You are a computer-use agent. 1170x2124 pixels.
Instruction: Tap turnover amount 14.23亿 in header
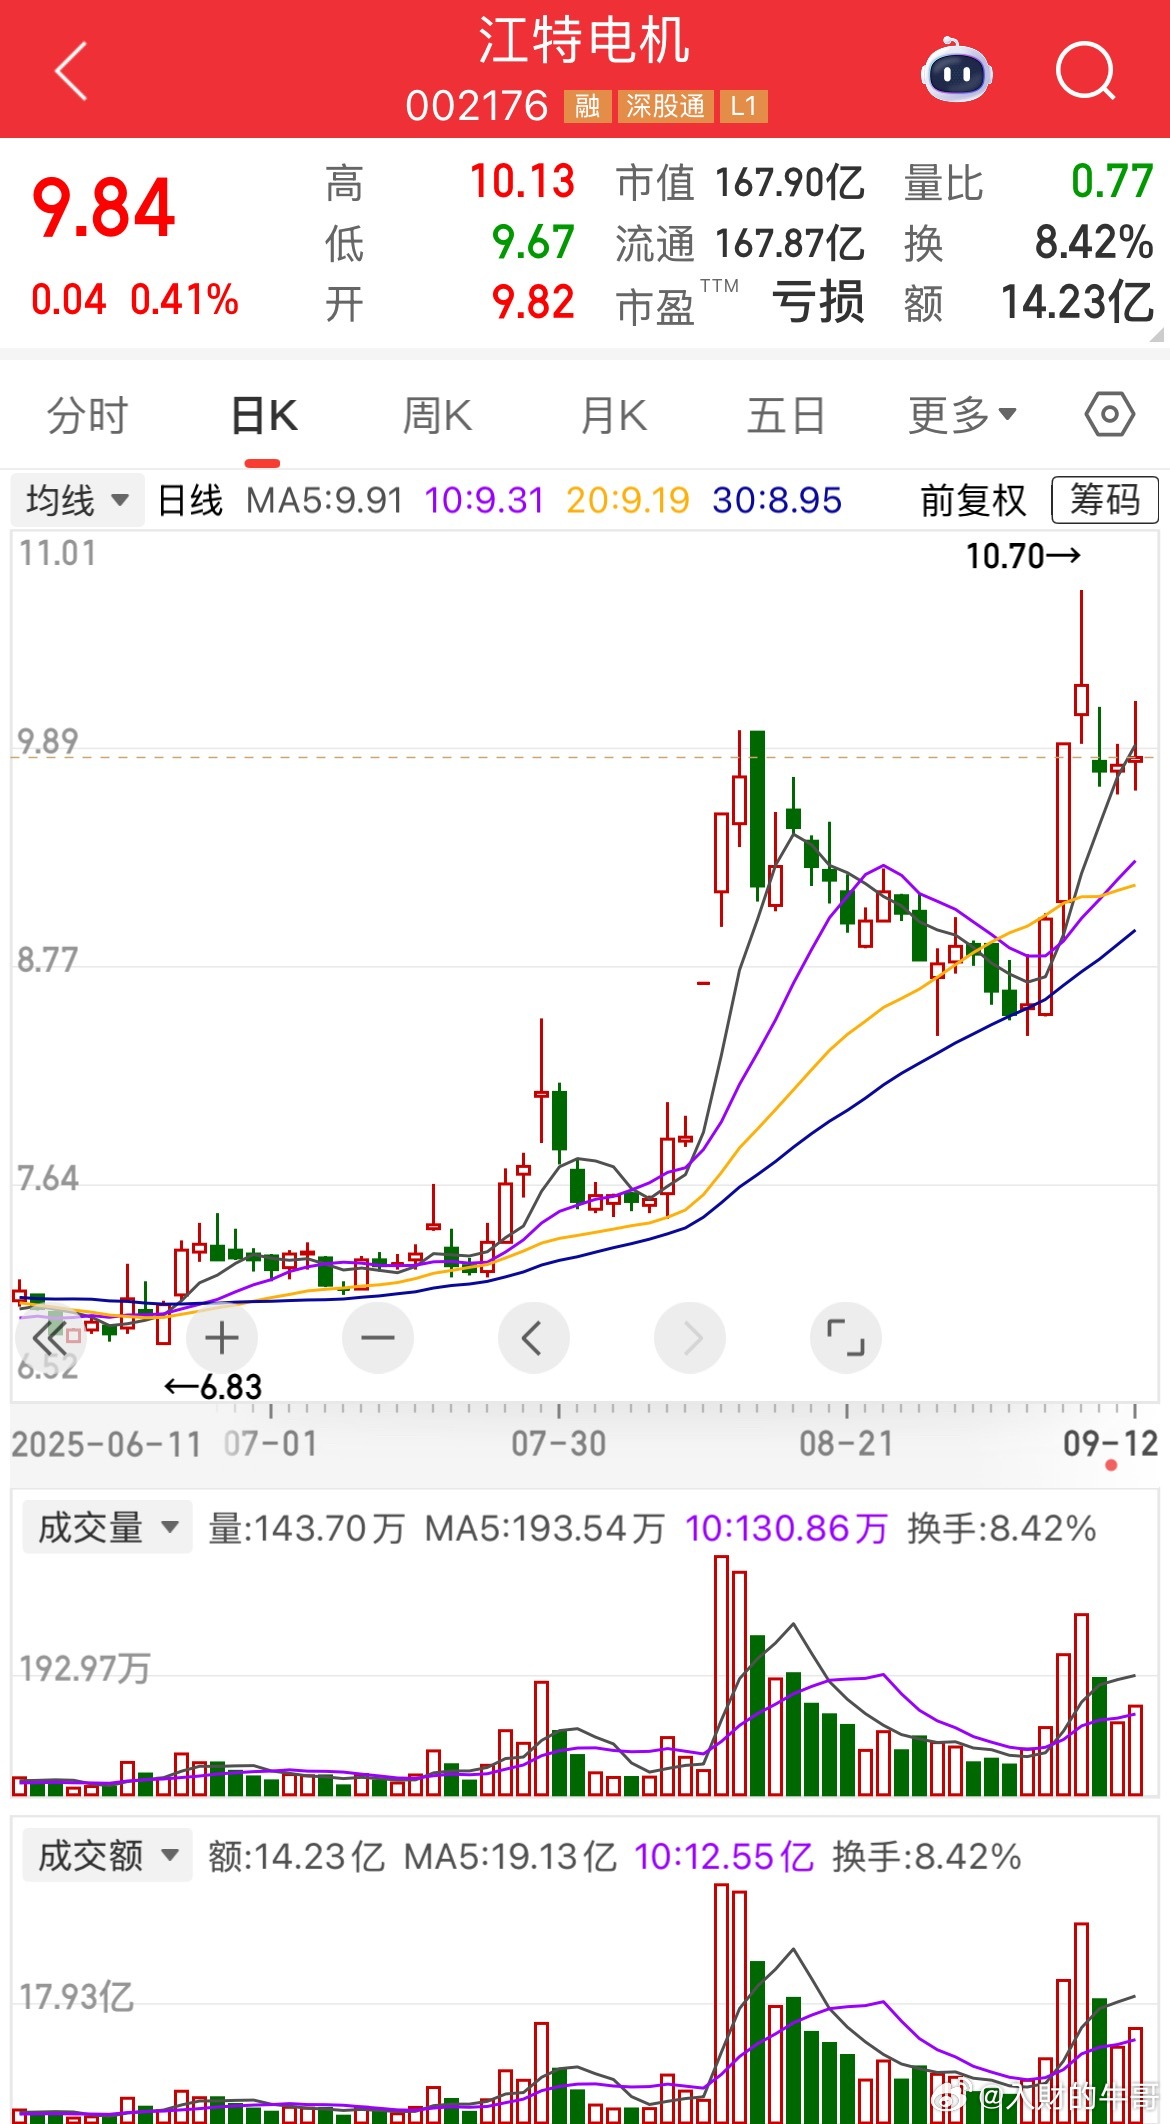[1078, 302]
